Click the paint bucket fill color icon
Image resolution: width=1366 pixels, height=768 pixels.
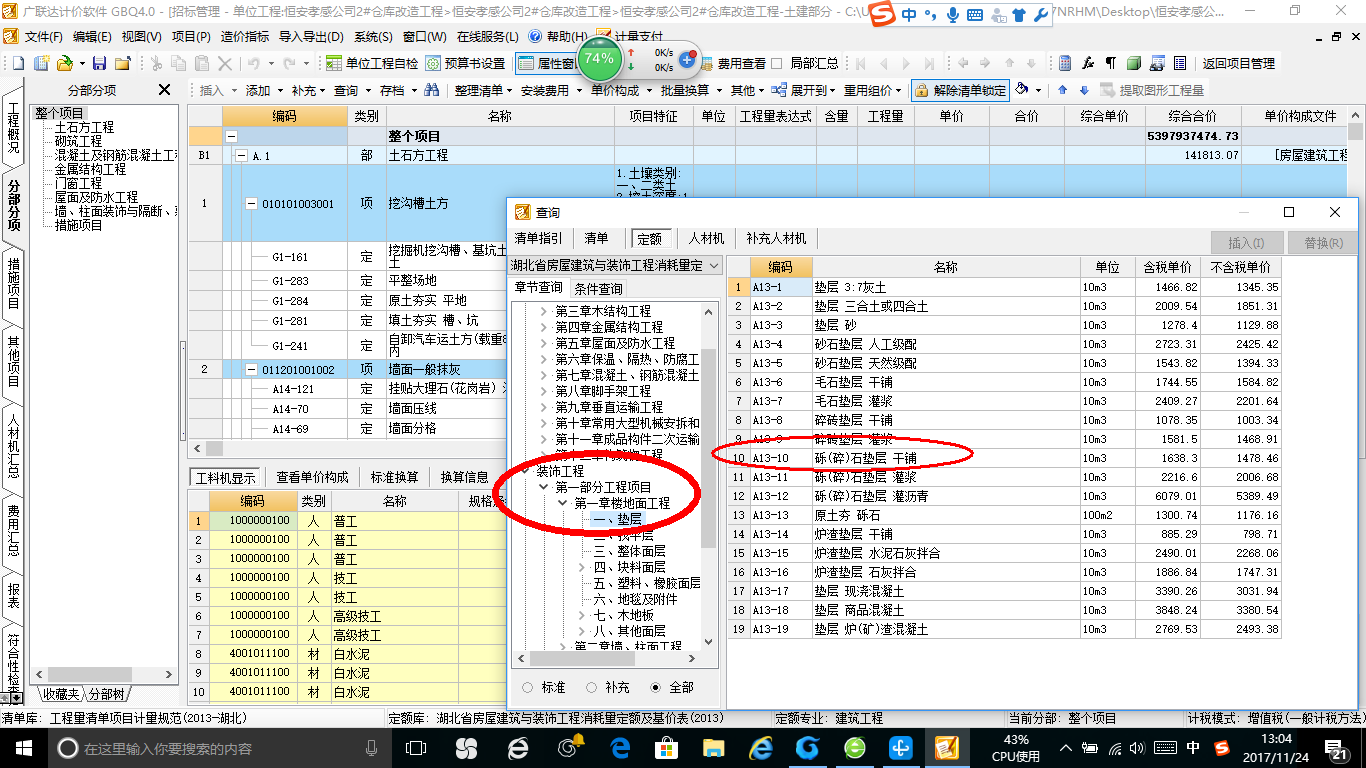point(1022,90)
